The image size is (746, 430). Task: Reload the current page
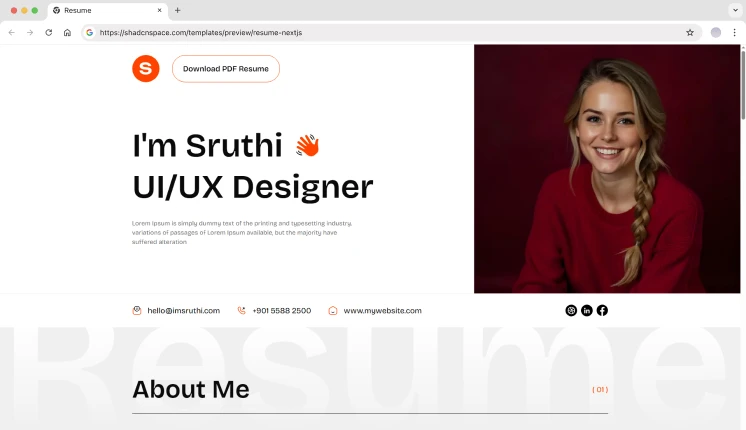pos(49,32)
